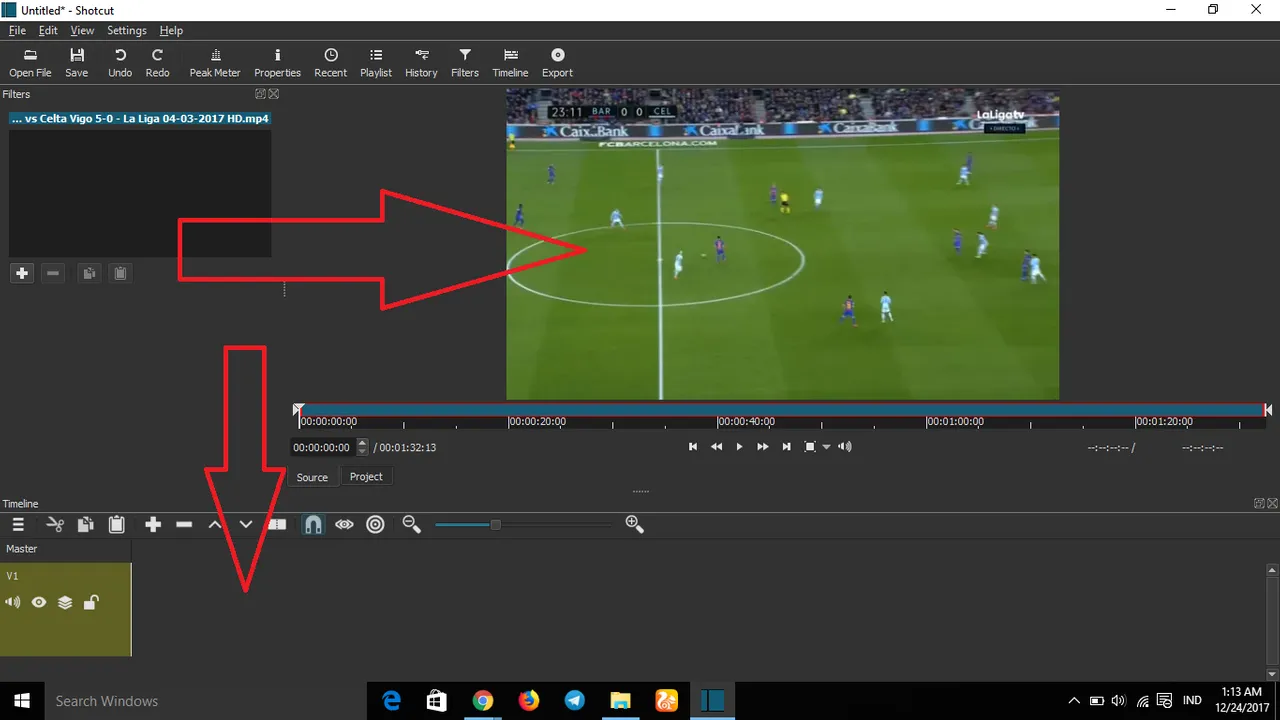Click the timecode spinner arrows

point(362,447)
